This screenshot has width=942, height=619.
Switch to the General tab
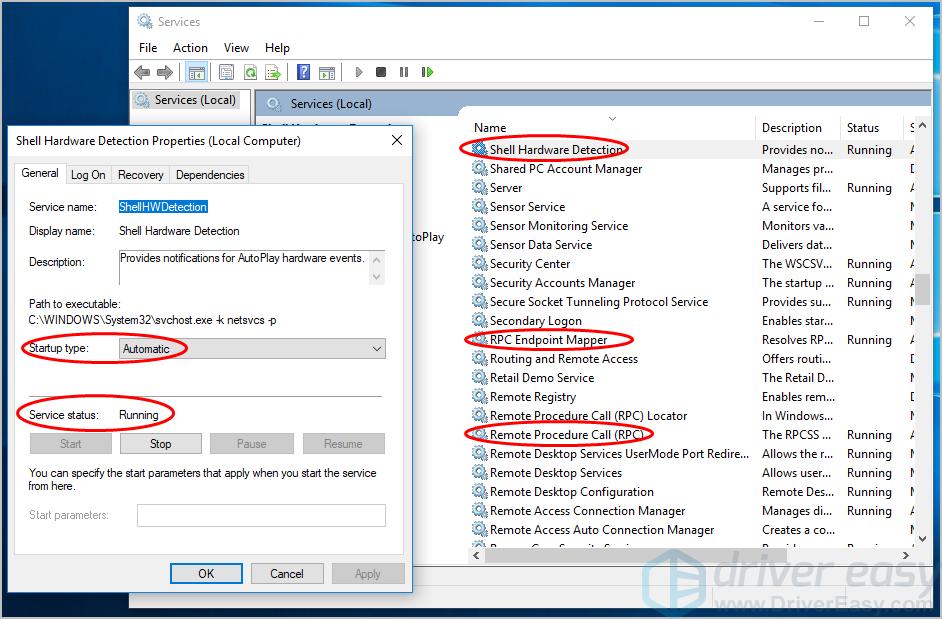[40, 173]
